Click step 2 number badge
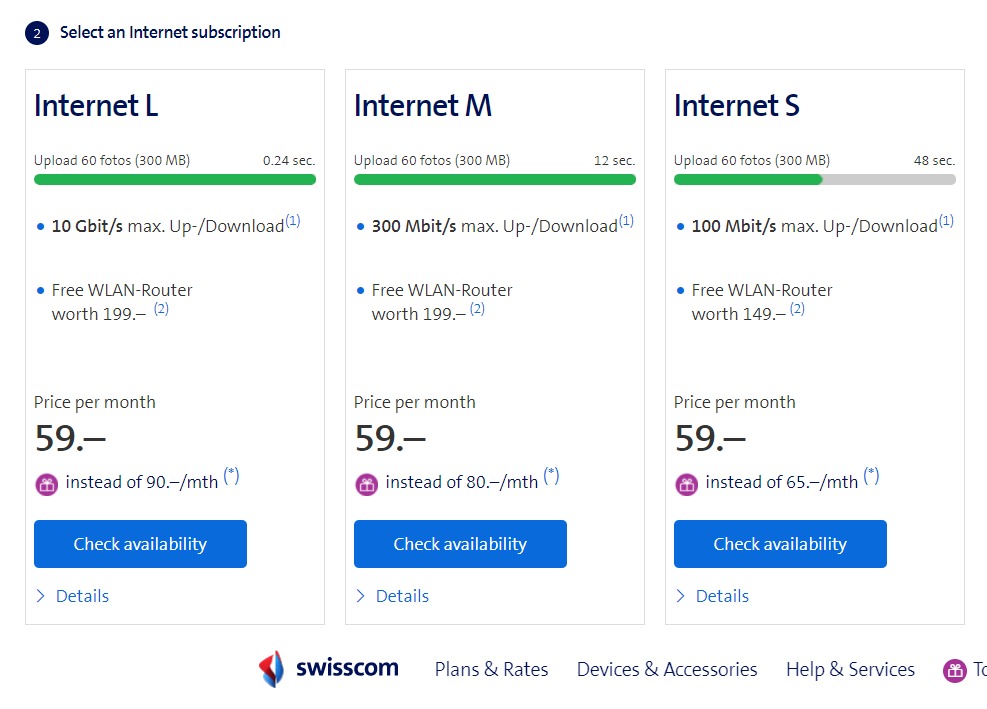The width and height of the screenshot is (987, 709). [x=37, y=33]
